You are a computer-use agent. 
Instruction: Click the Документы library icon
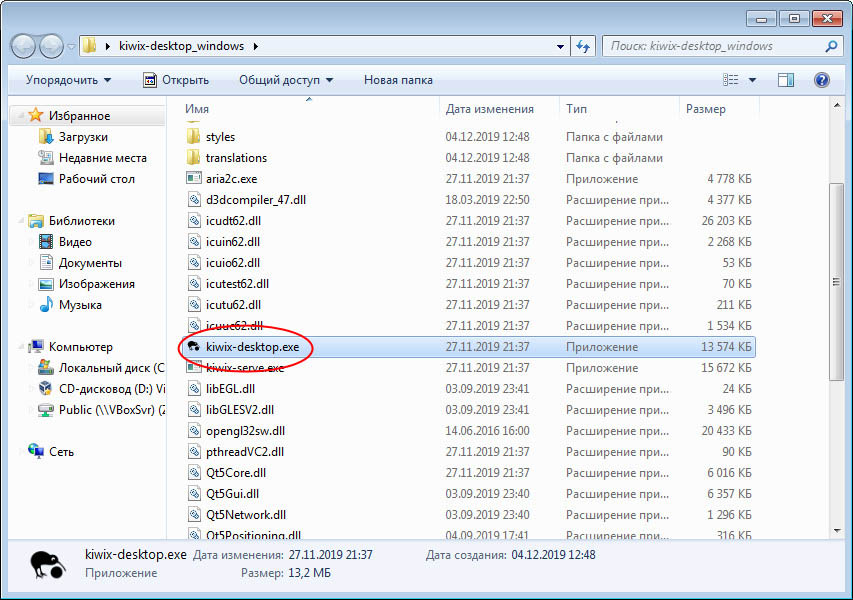46,262
